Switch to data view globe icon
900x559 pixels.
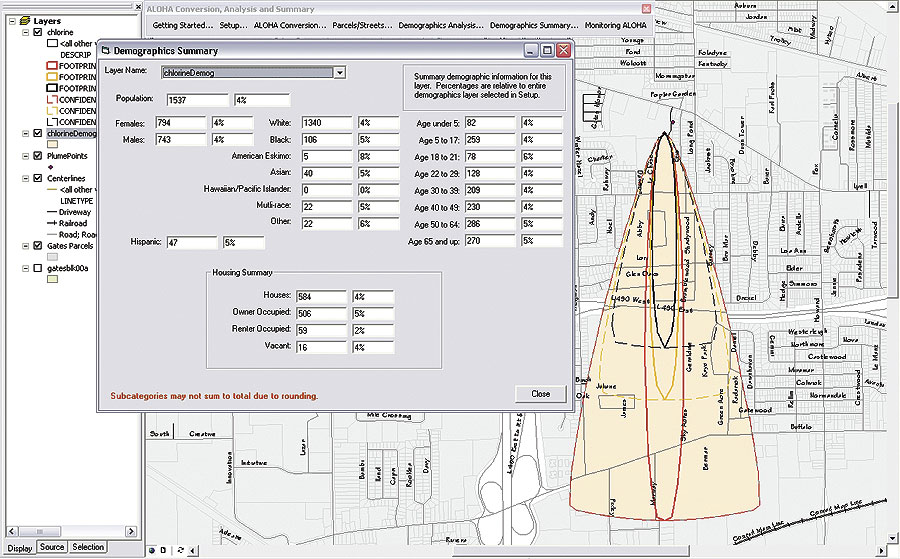click(153, 549)
